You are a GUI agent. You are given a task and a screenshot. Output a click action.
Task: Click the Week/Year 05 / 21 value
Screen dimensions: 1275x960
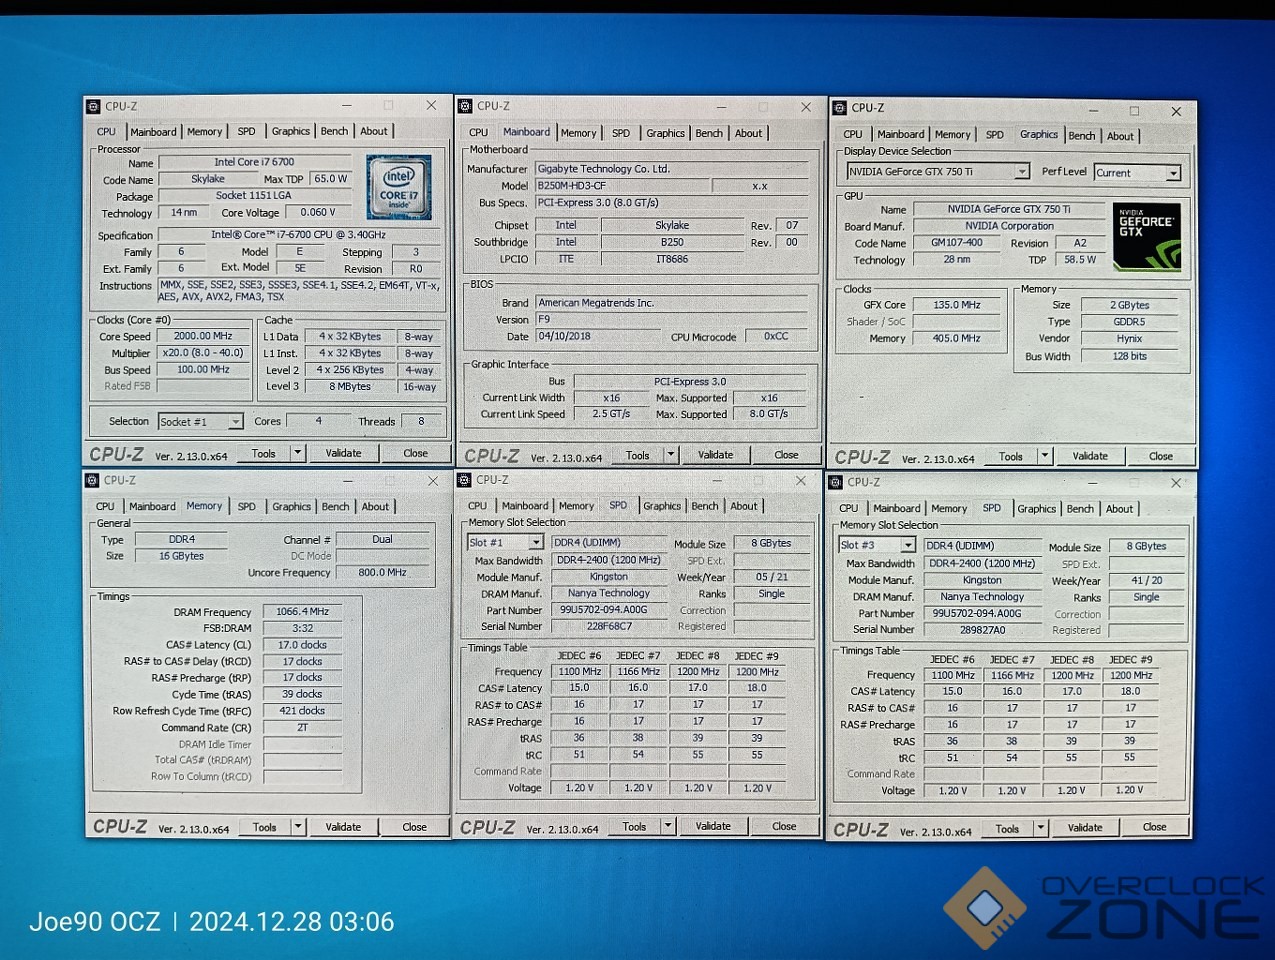(772, 577)
